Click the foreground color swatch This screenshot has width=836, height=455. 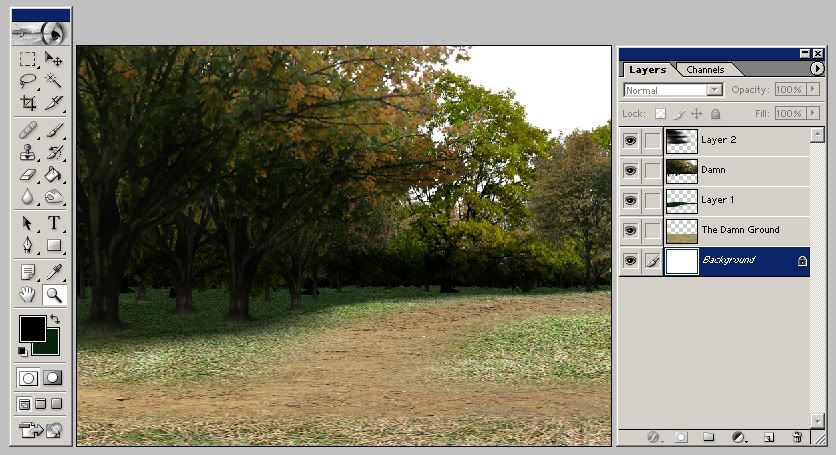coord(31,328)
